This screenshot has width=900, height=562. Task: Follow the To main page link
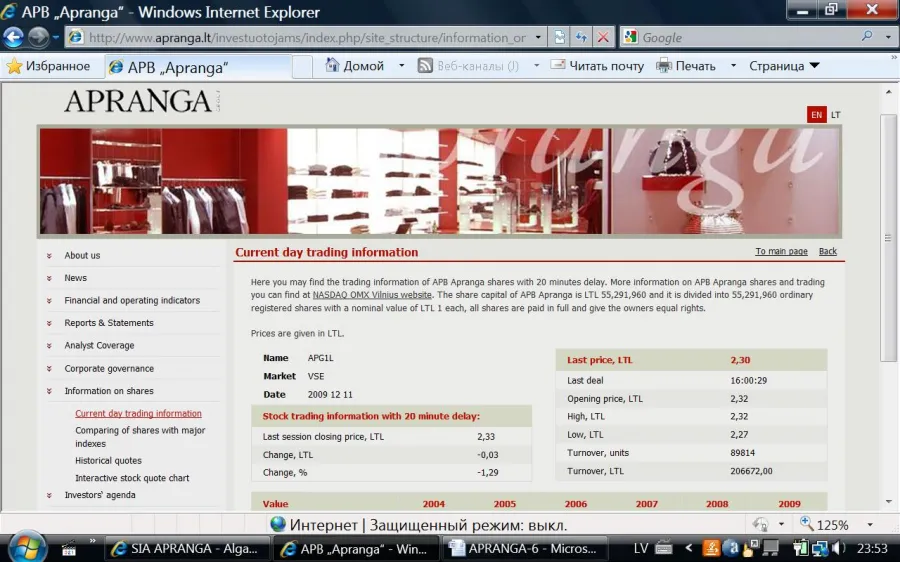pos(781,251)
